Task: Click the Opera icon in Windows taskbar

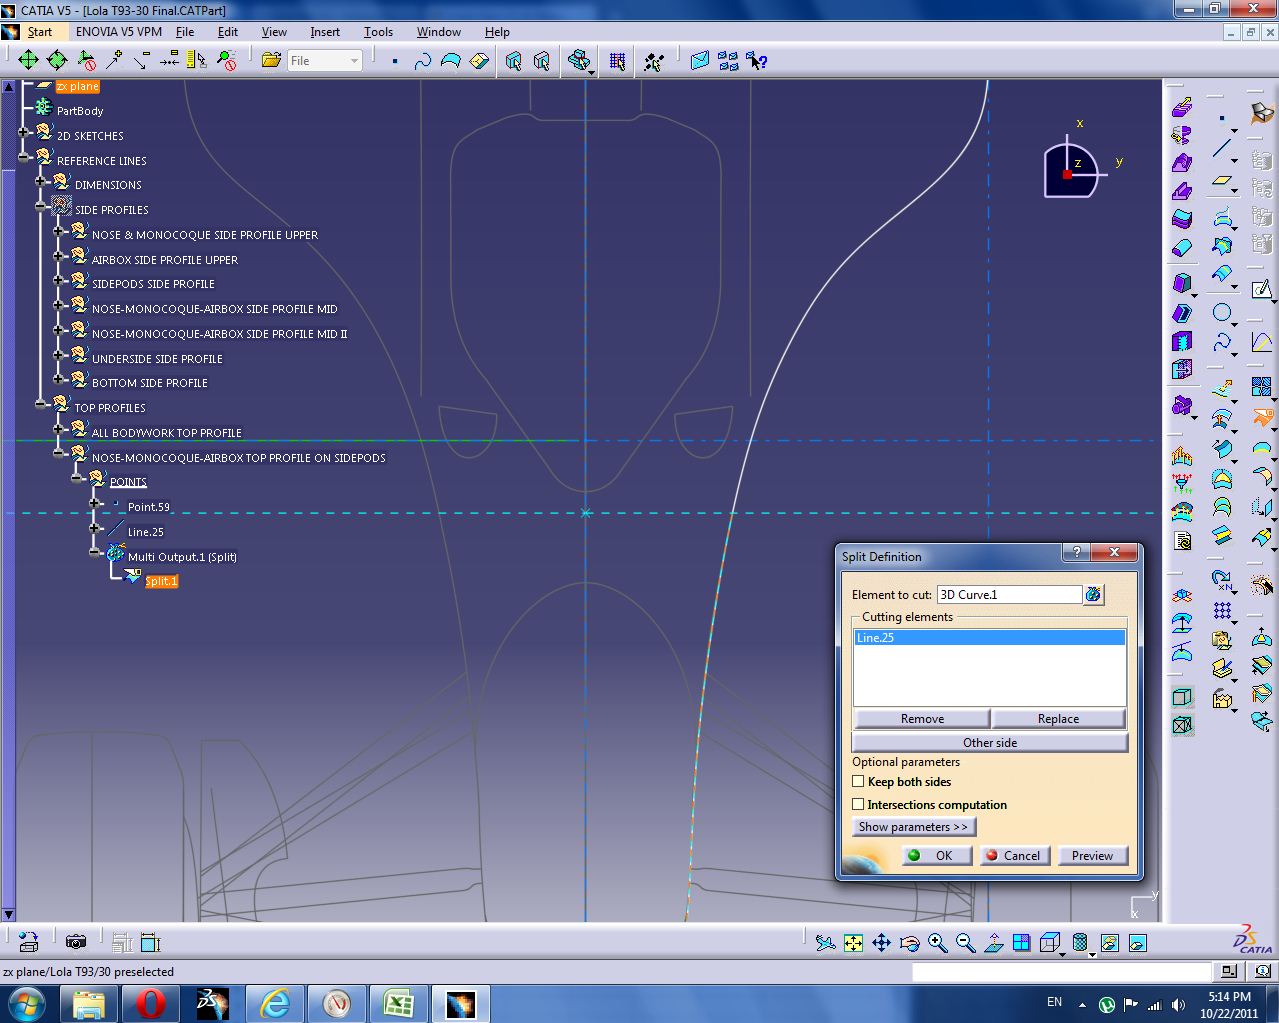Action: click(151, 1003)
